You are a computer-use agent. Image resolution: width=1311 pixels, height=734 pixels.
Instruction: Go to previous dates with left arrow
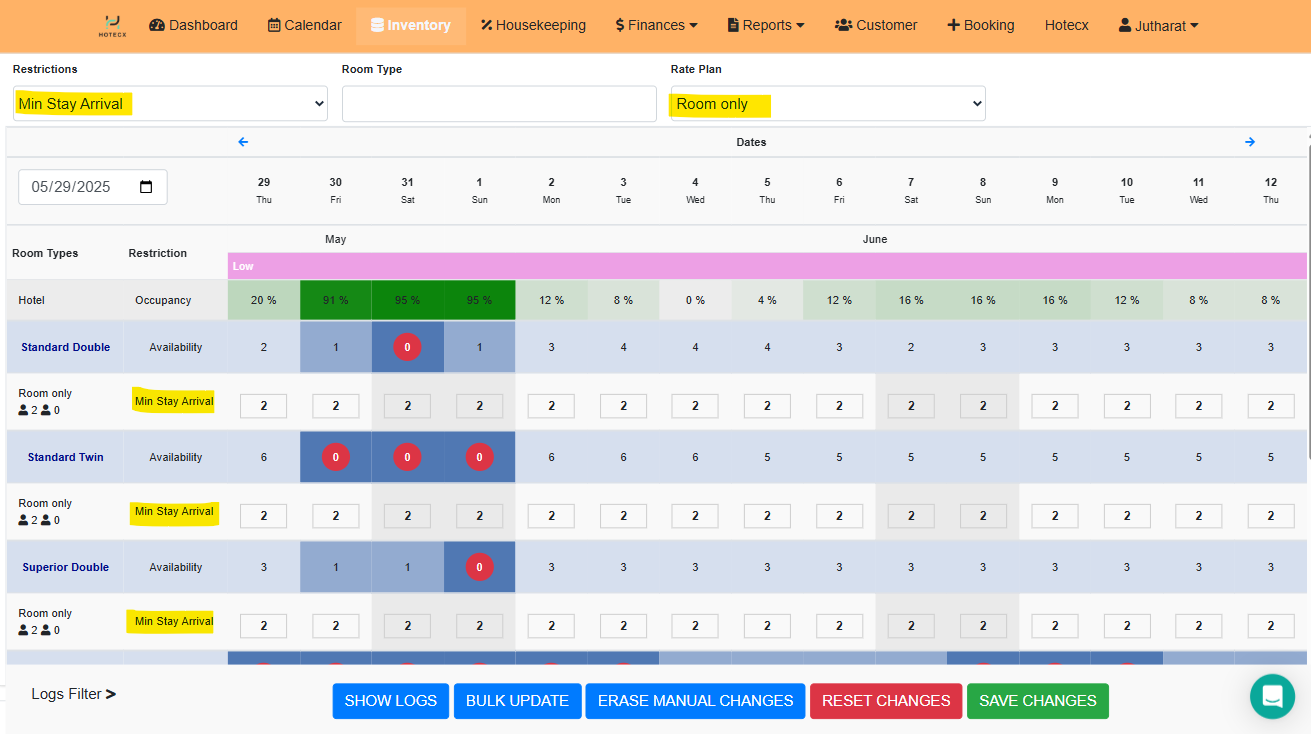click(x=243, y=142)
